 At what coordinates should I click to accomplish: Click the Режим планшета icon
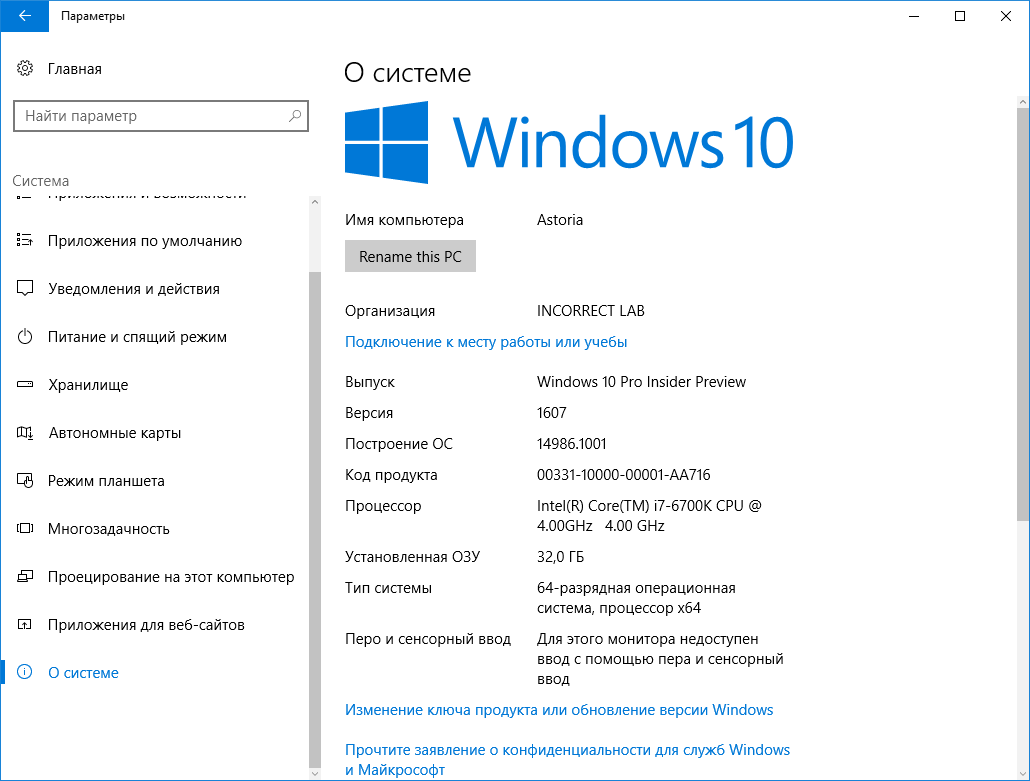(x=25, y=481)
